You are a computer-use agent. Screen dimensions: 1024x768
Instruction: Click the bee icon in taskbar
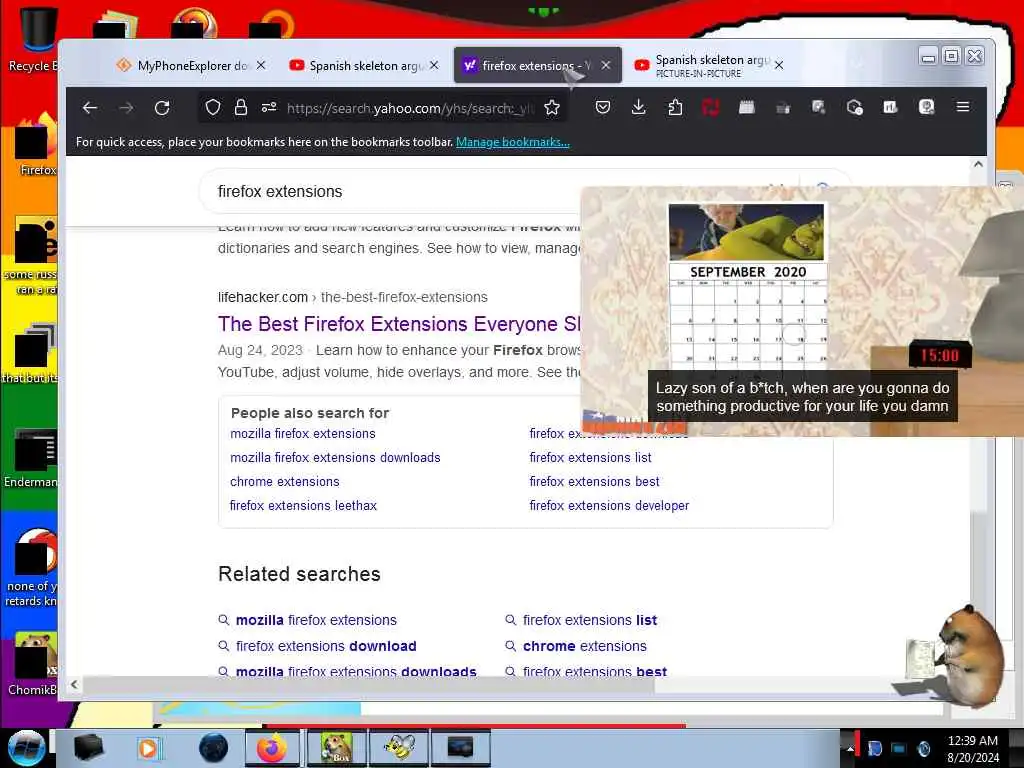click(x=400, y=748)
